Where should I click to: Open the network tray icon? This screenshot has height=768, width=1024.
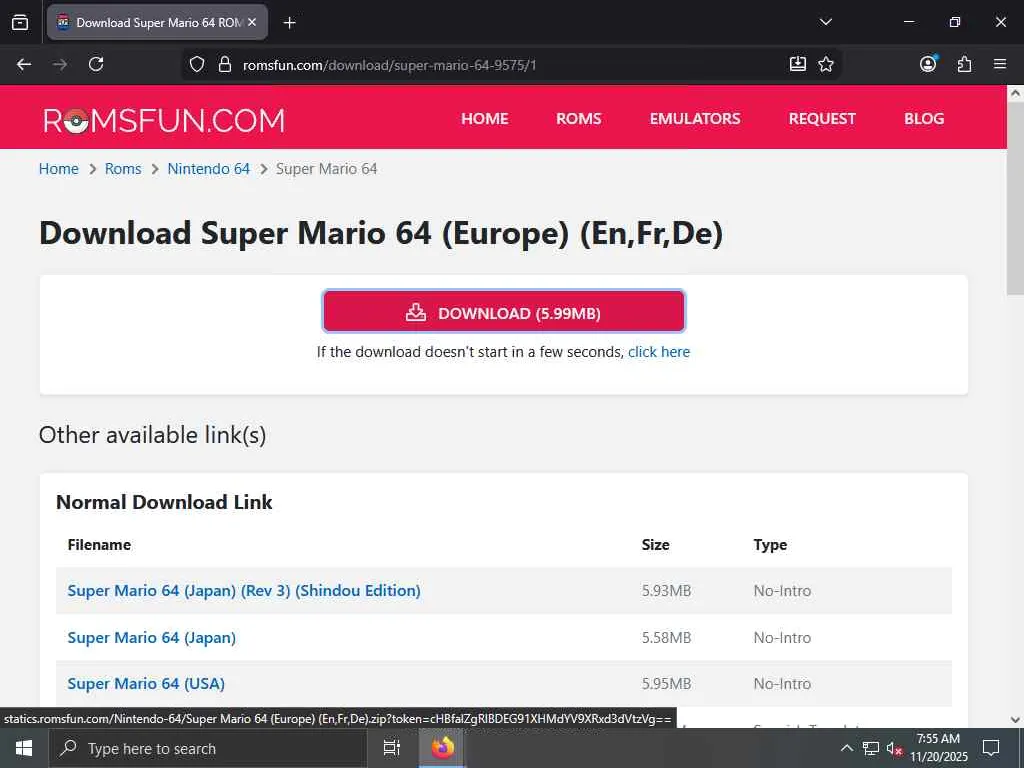pyautogui.click(x=871, y=748)
